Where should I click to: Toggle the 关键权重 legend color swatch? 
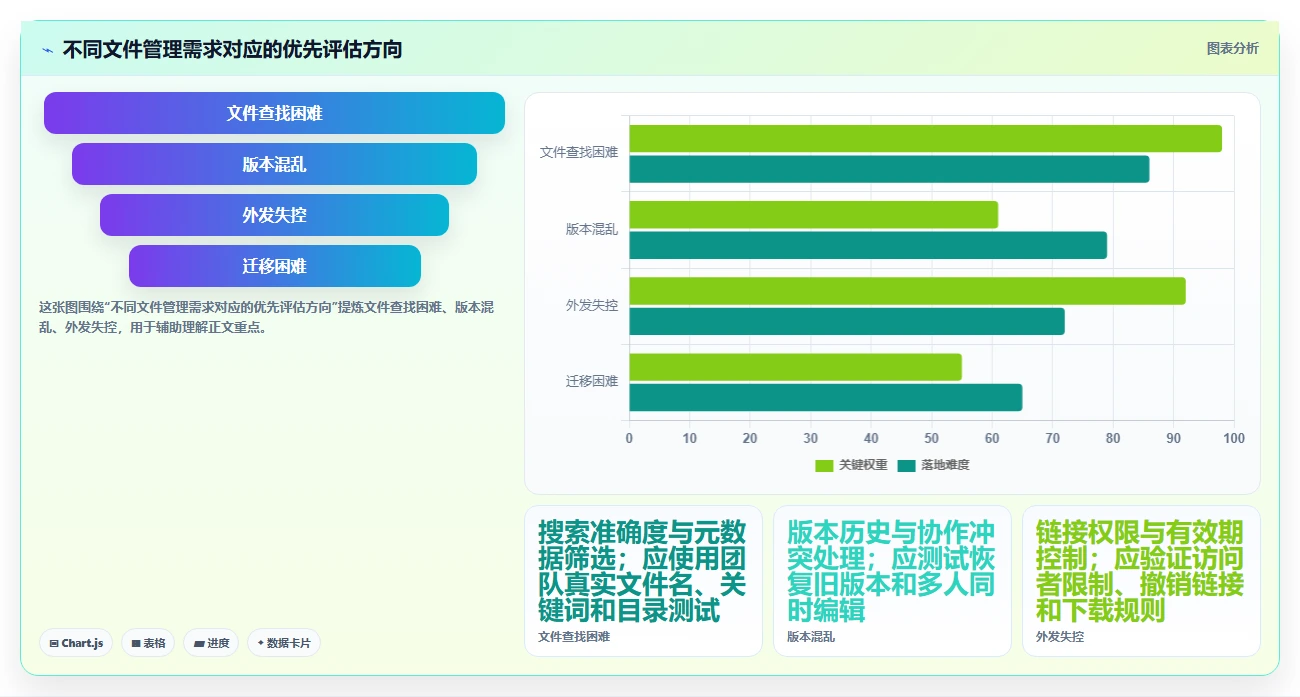[x=824, y=465]
